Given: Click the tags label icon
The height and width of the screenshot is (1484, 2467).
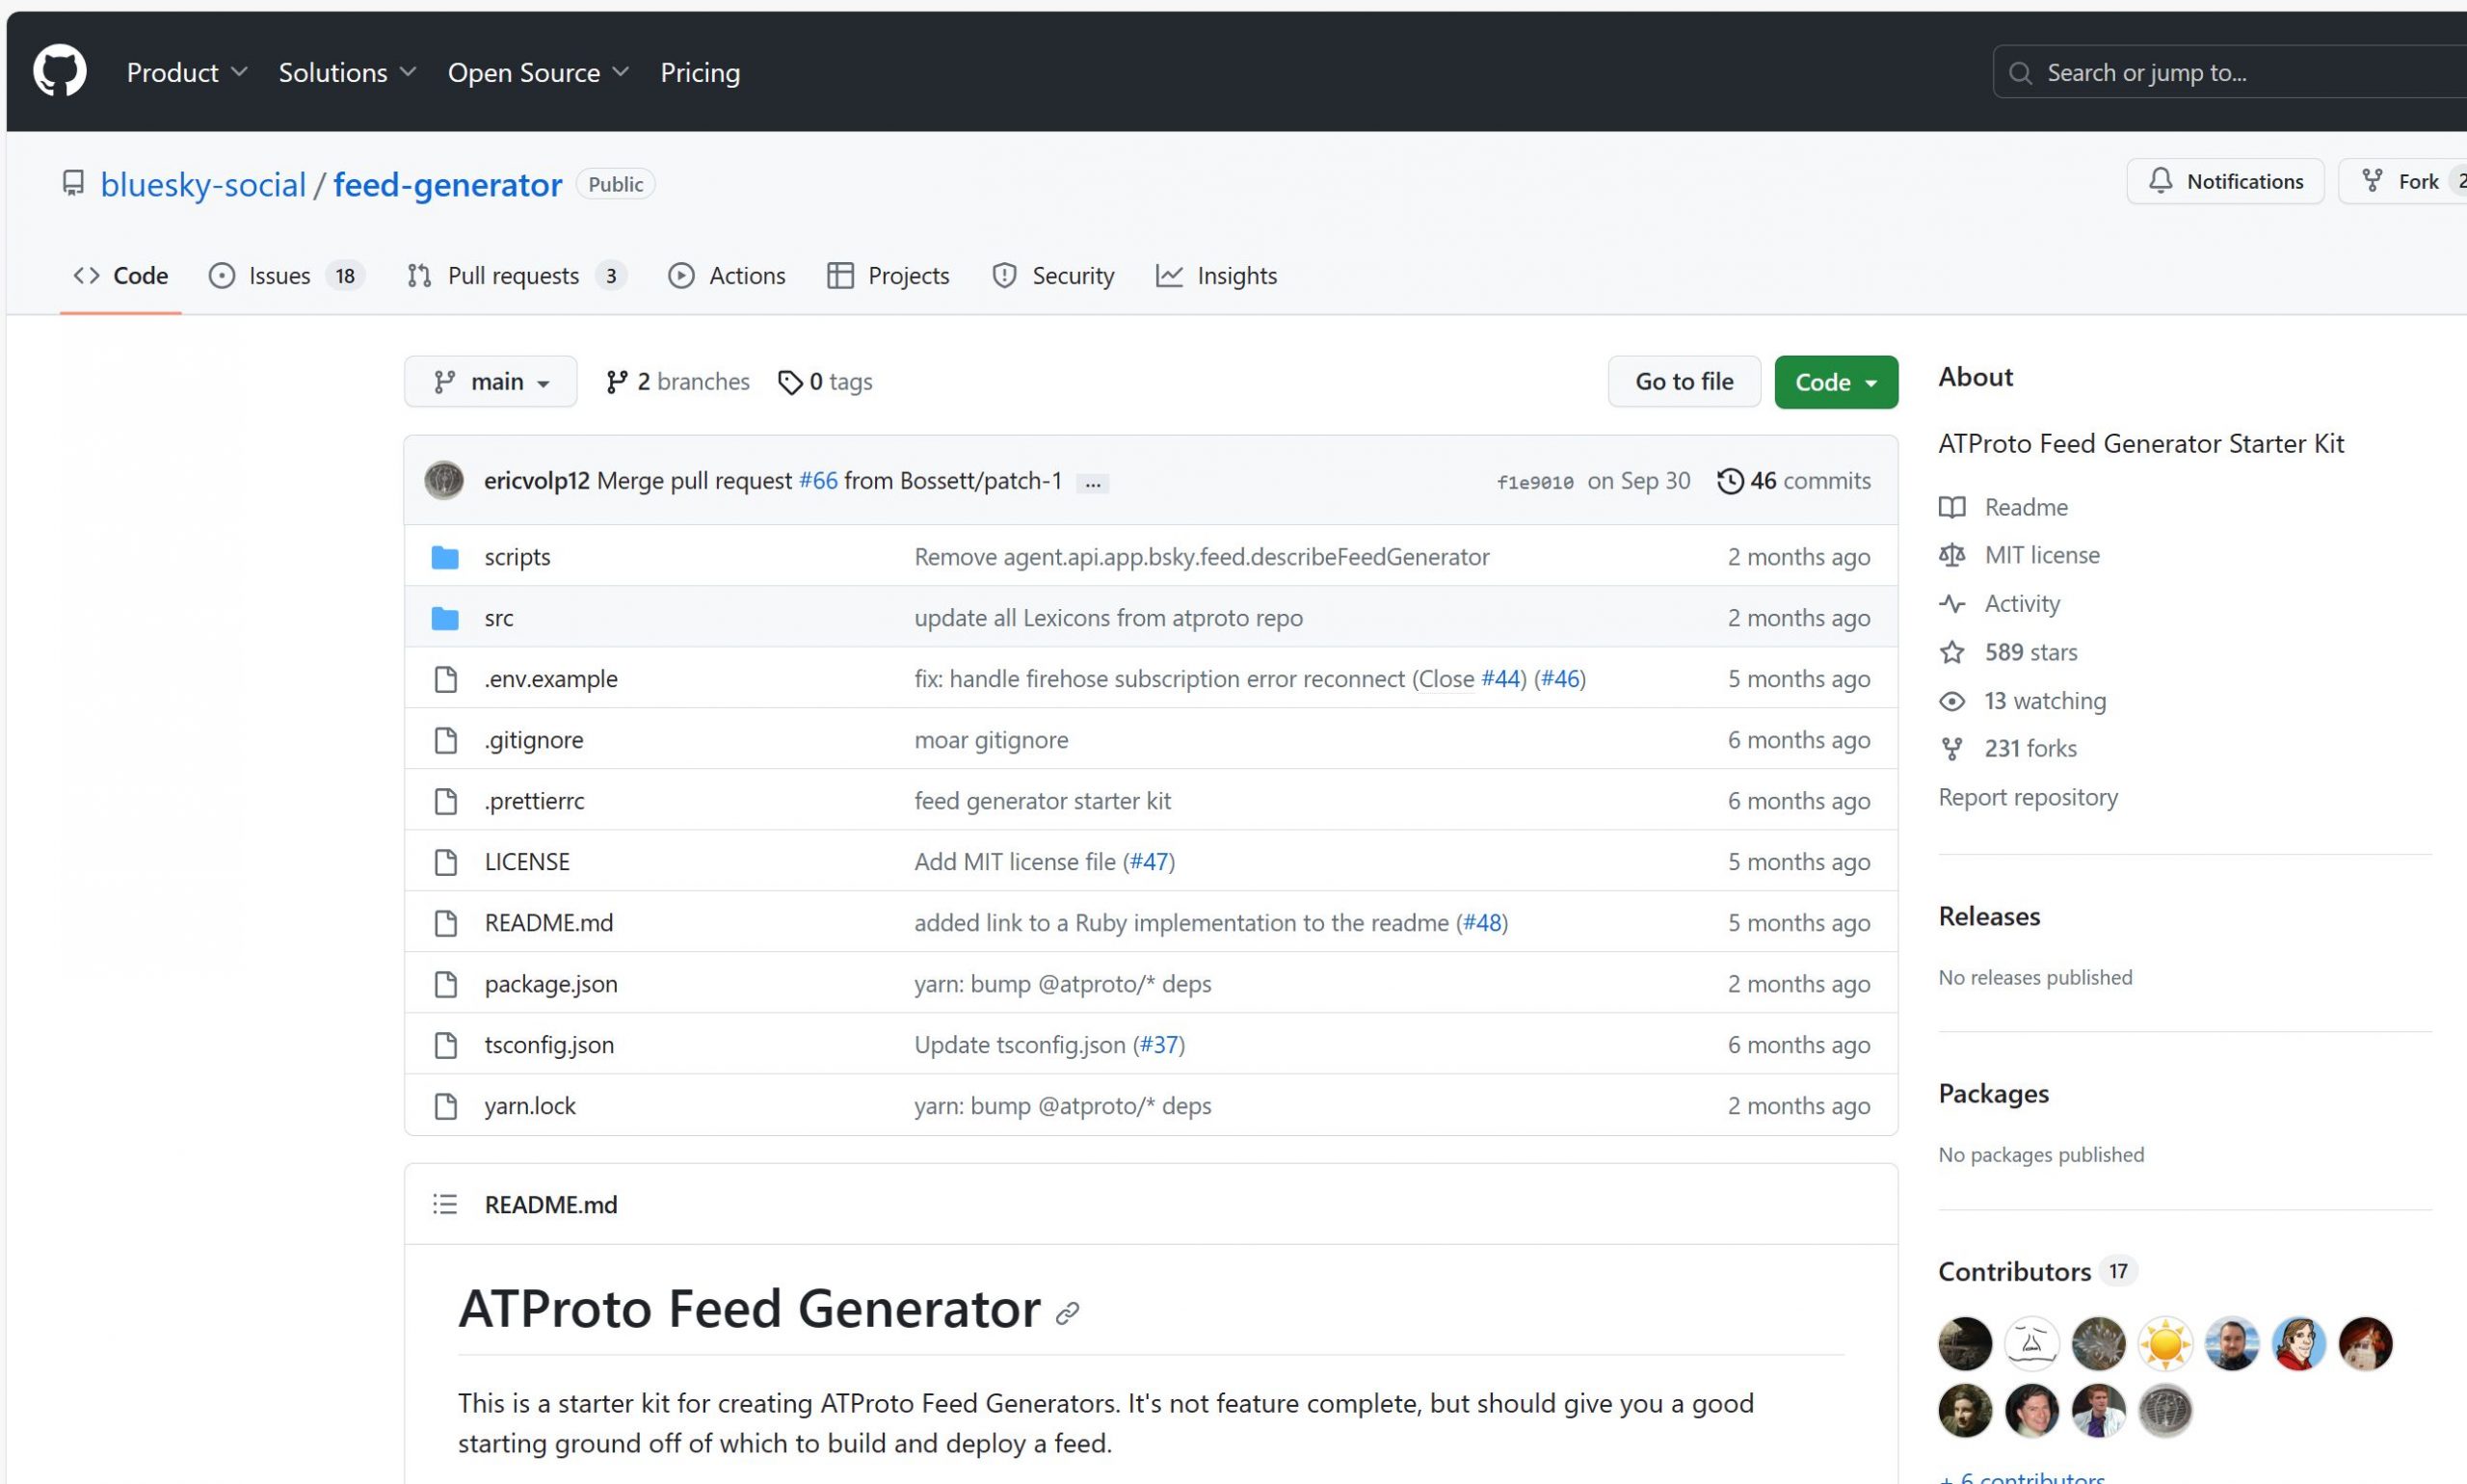Looking at the screenshot, I should 790,382.
